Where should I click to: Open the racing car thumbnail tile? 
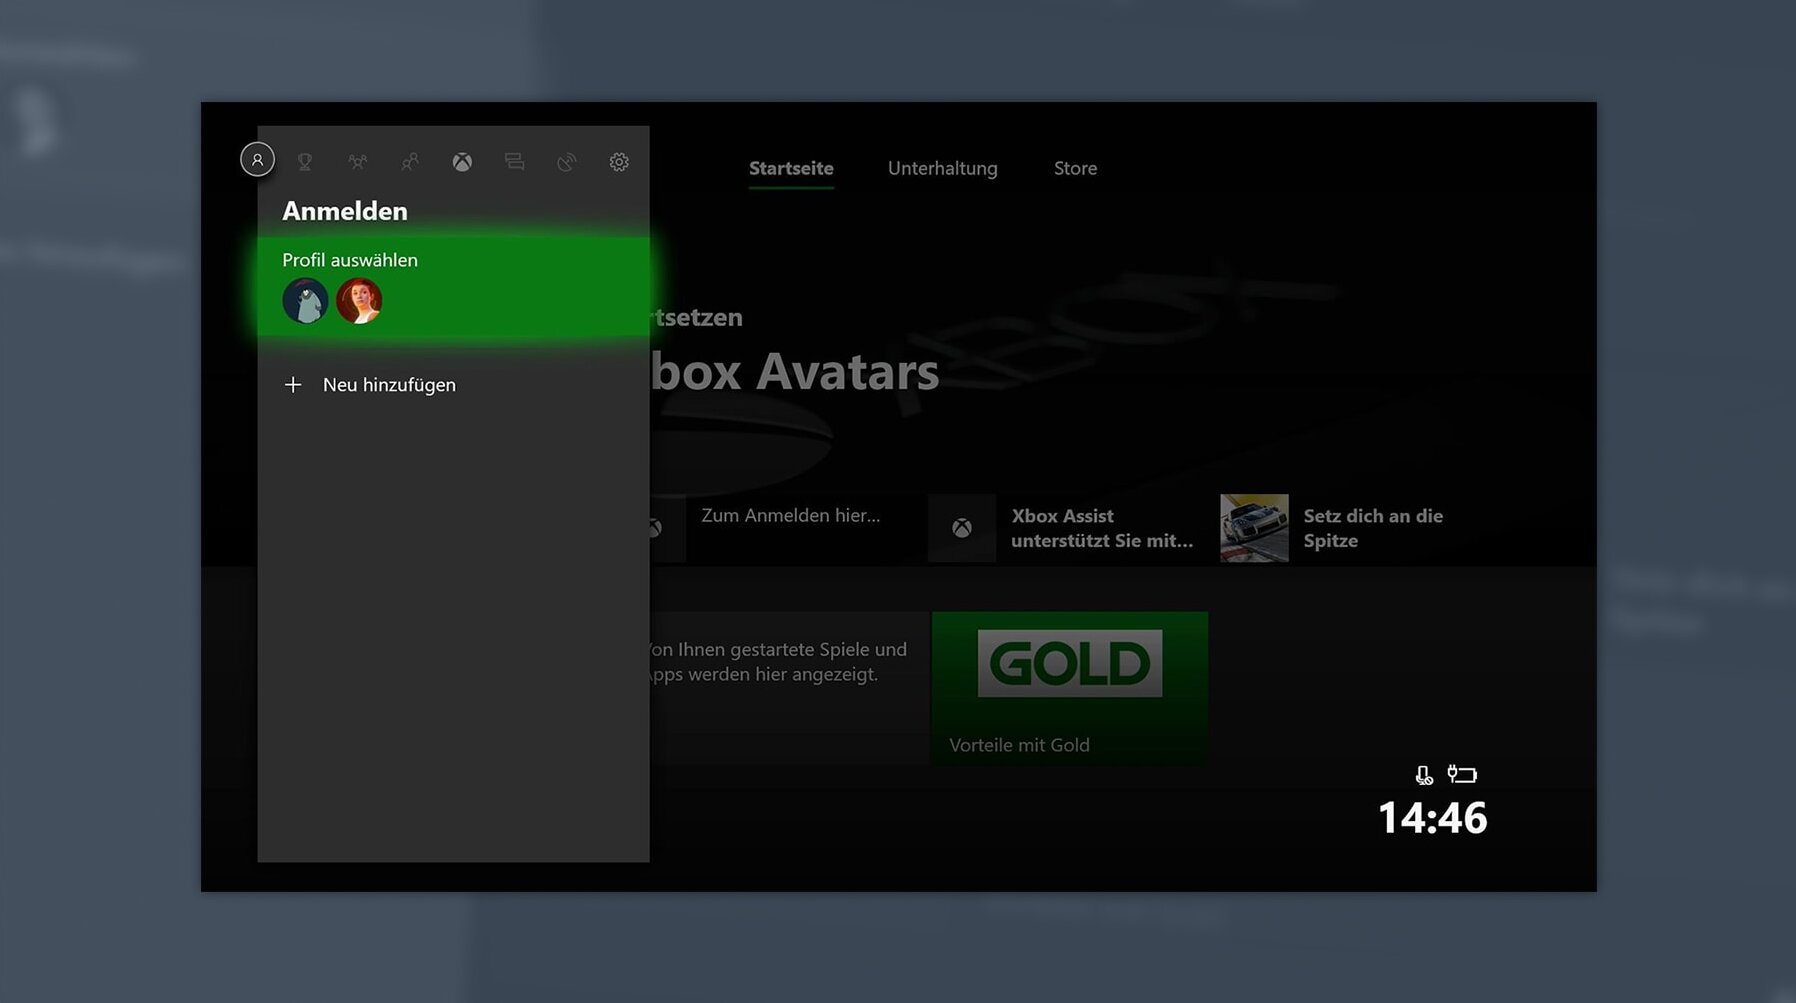(1254, 528)
